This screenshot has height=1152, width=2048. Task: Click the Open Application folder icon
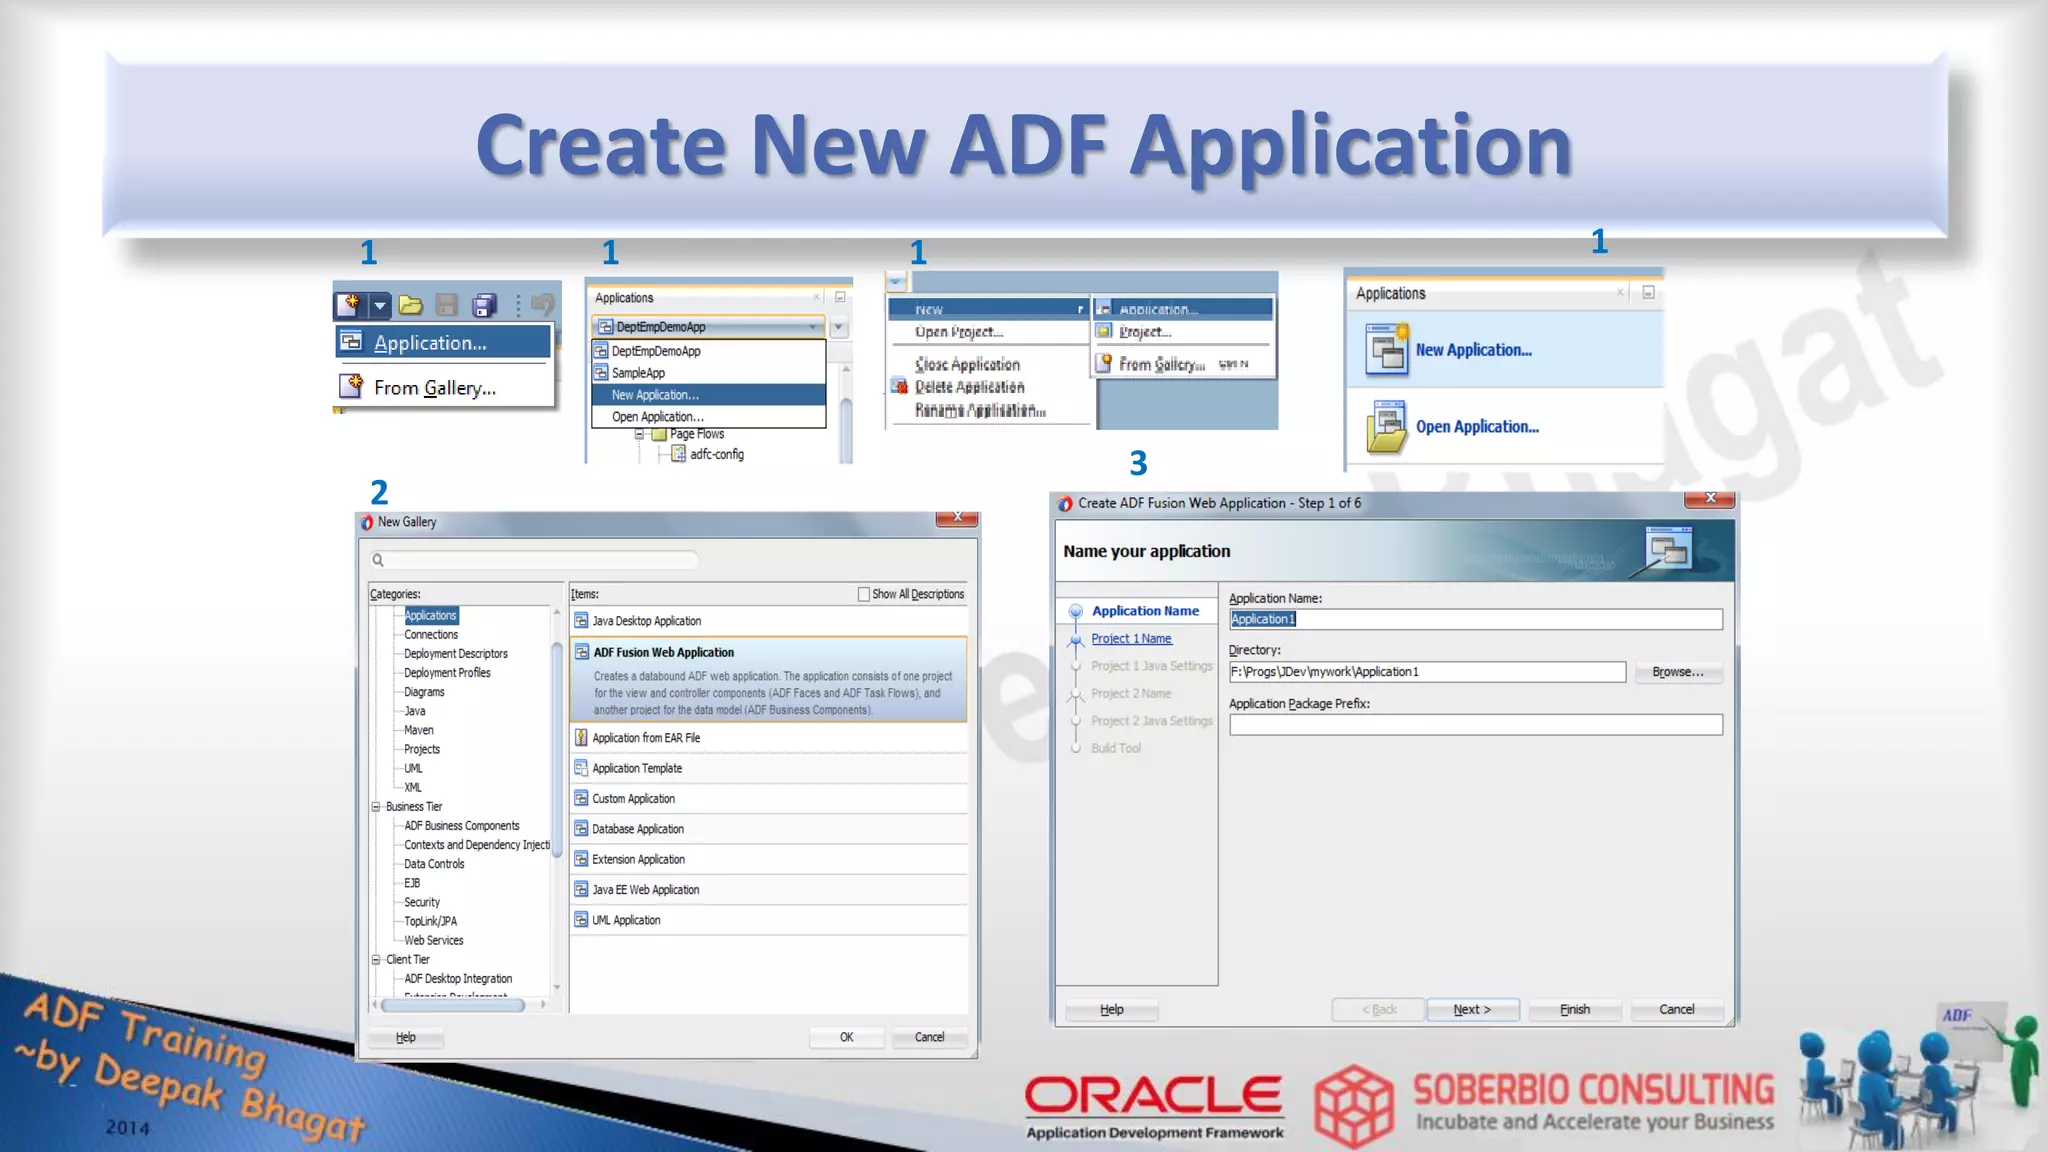point(1387,427)
